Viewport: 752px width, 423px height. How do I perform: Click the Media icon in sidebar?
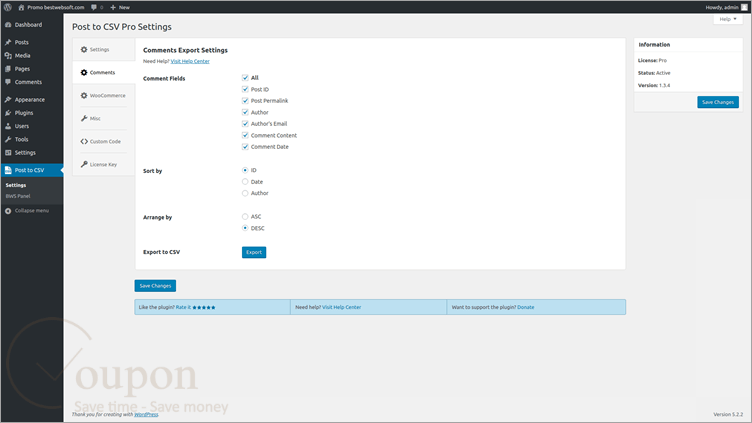click(x=8, y=56)
